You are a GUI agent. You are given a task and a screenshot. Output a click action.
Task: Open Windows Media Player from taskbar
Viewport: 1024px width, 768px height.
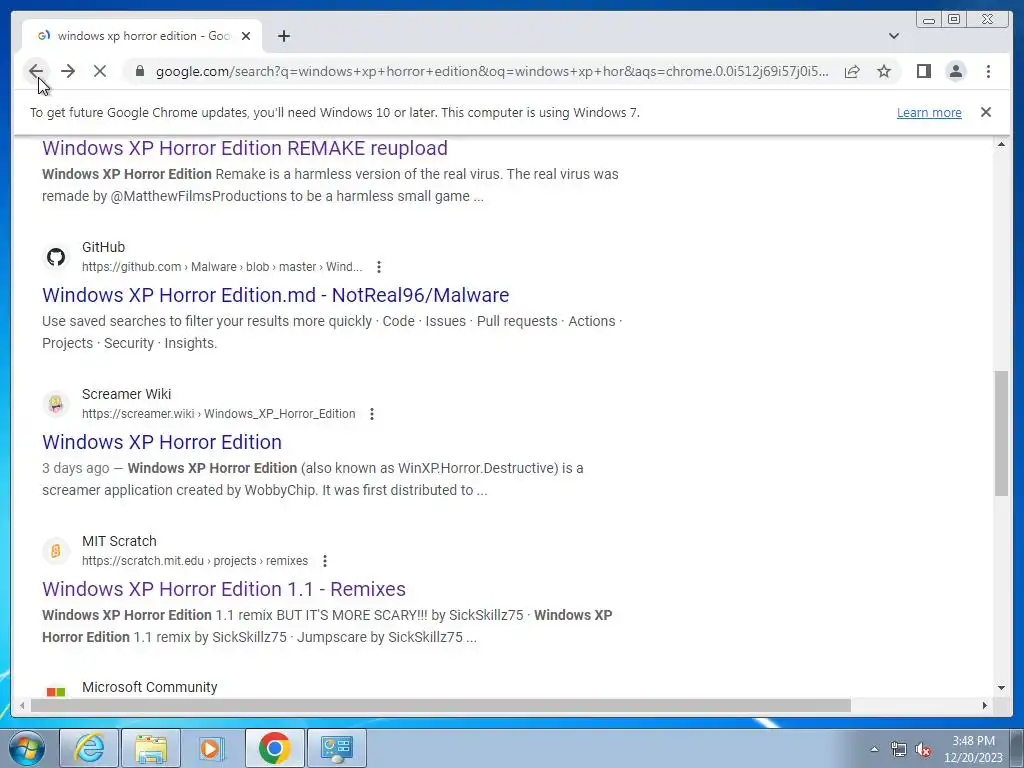pos(212,748)
